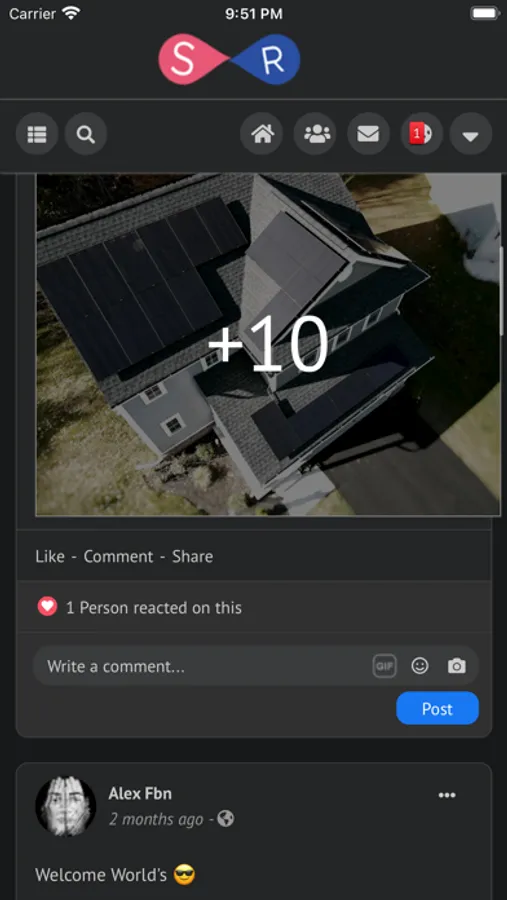Tap the search magnifier icon

pyautogui.click(x=86, y=134)
